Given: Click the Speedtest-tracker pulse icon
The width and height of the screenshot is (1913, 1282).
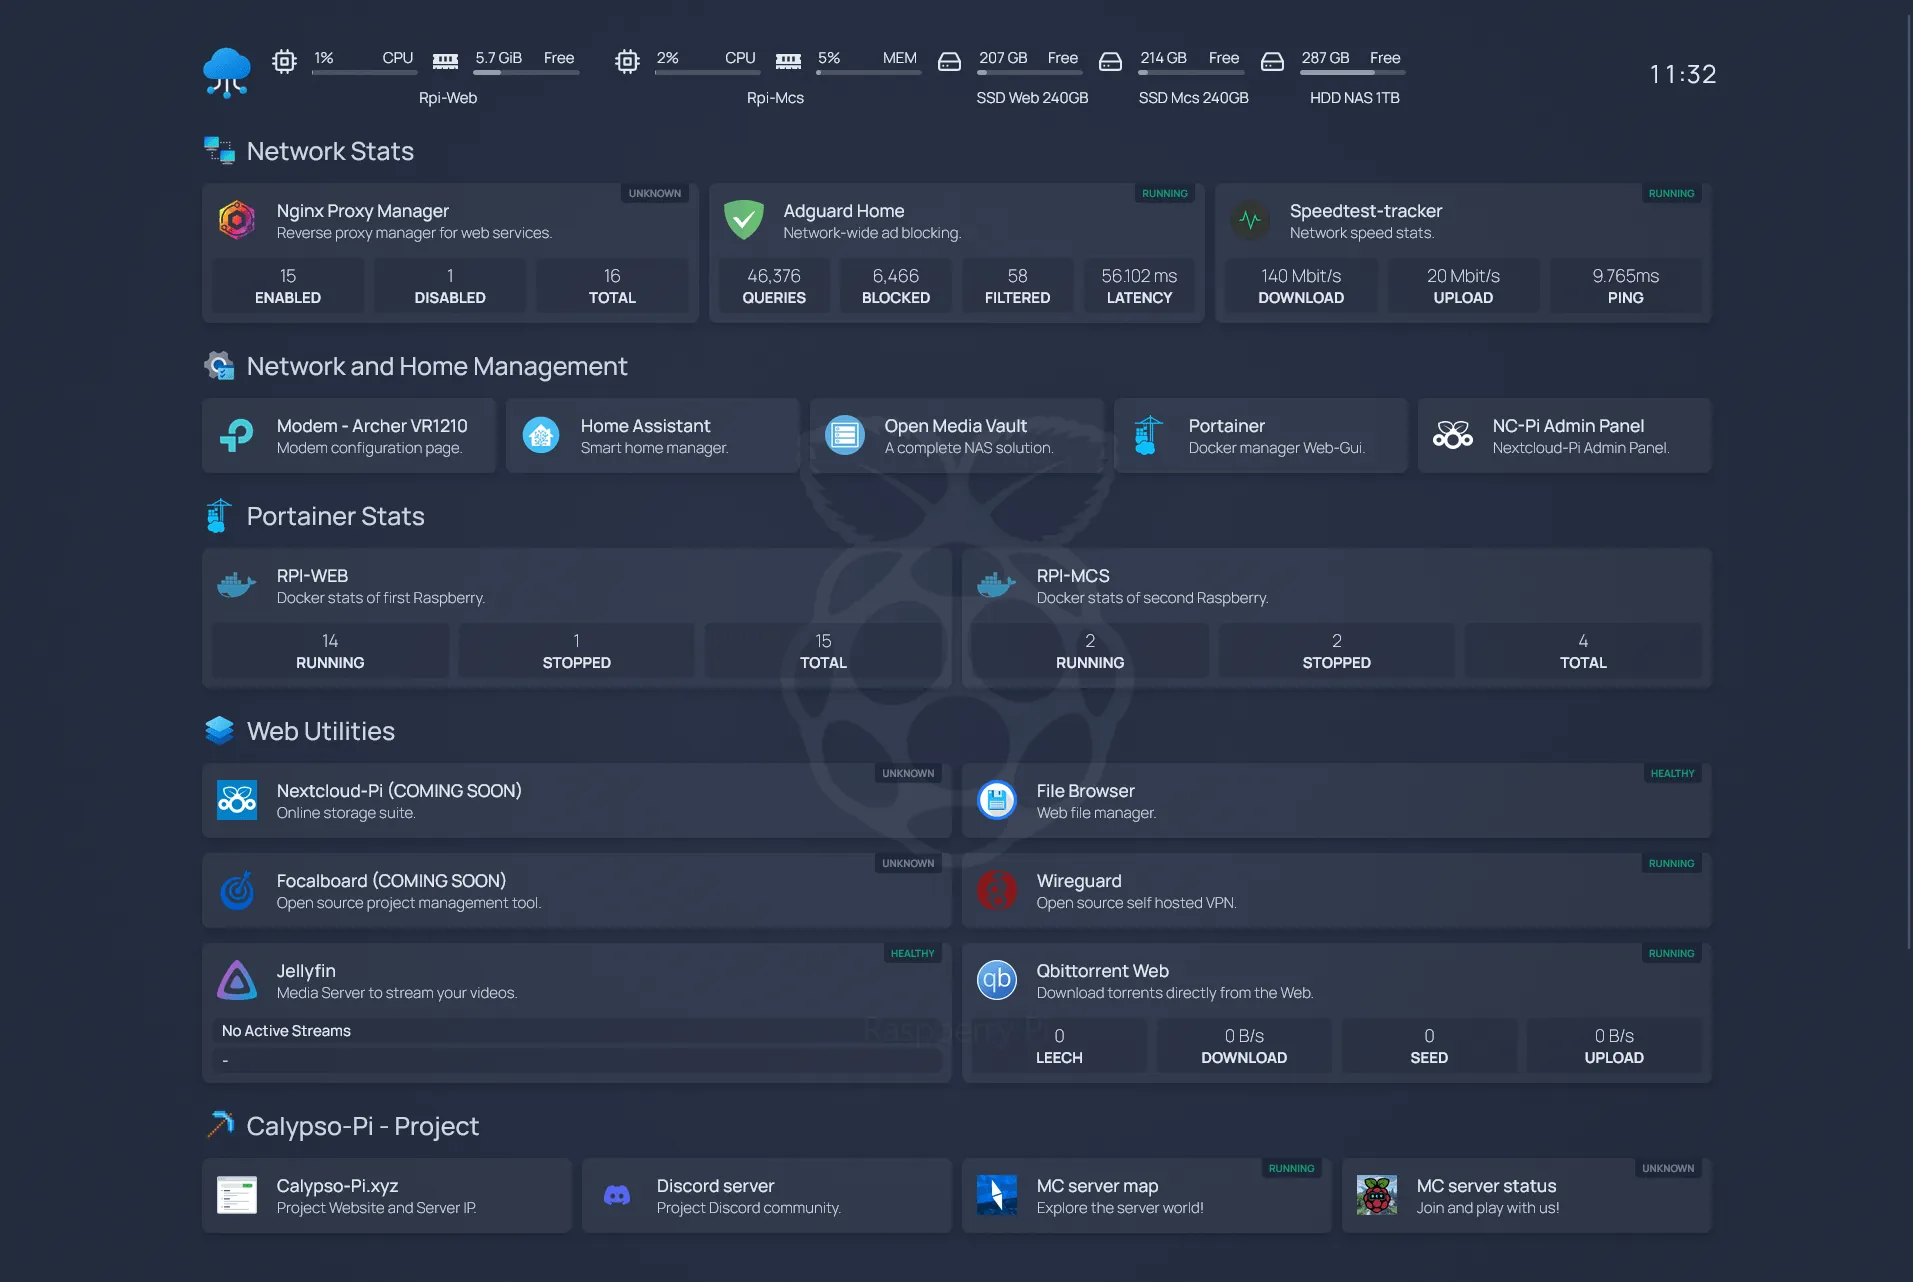Looking at the screenshot, I should 1250,220.
